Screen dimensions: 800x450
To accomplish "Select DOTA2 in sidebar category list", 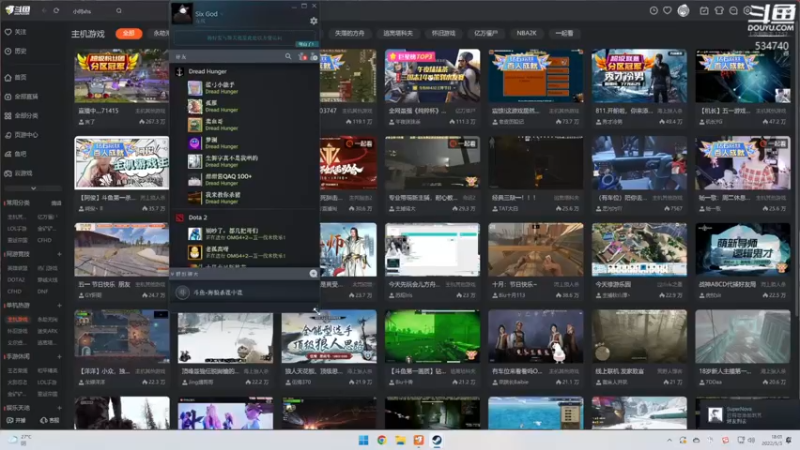I will 16,280.
